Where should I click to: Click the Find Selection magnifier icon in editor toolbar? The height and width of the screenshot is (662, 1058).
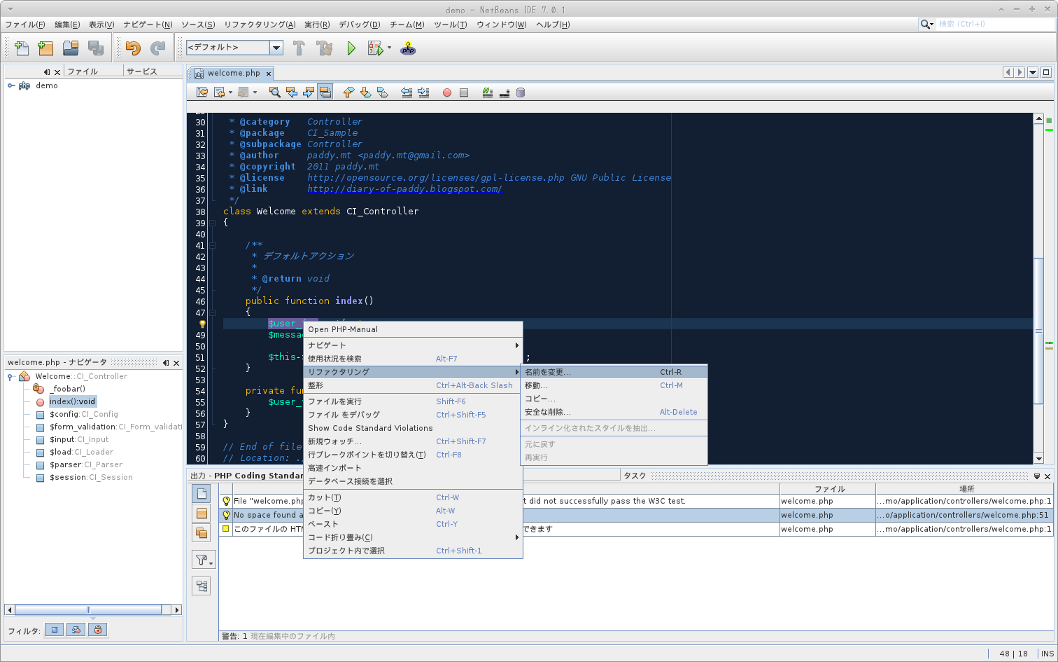click(x=275, y=92)
